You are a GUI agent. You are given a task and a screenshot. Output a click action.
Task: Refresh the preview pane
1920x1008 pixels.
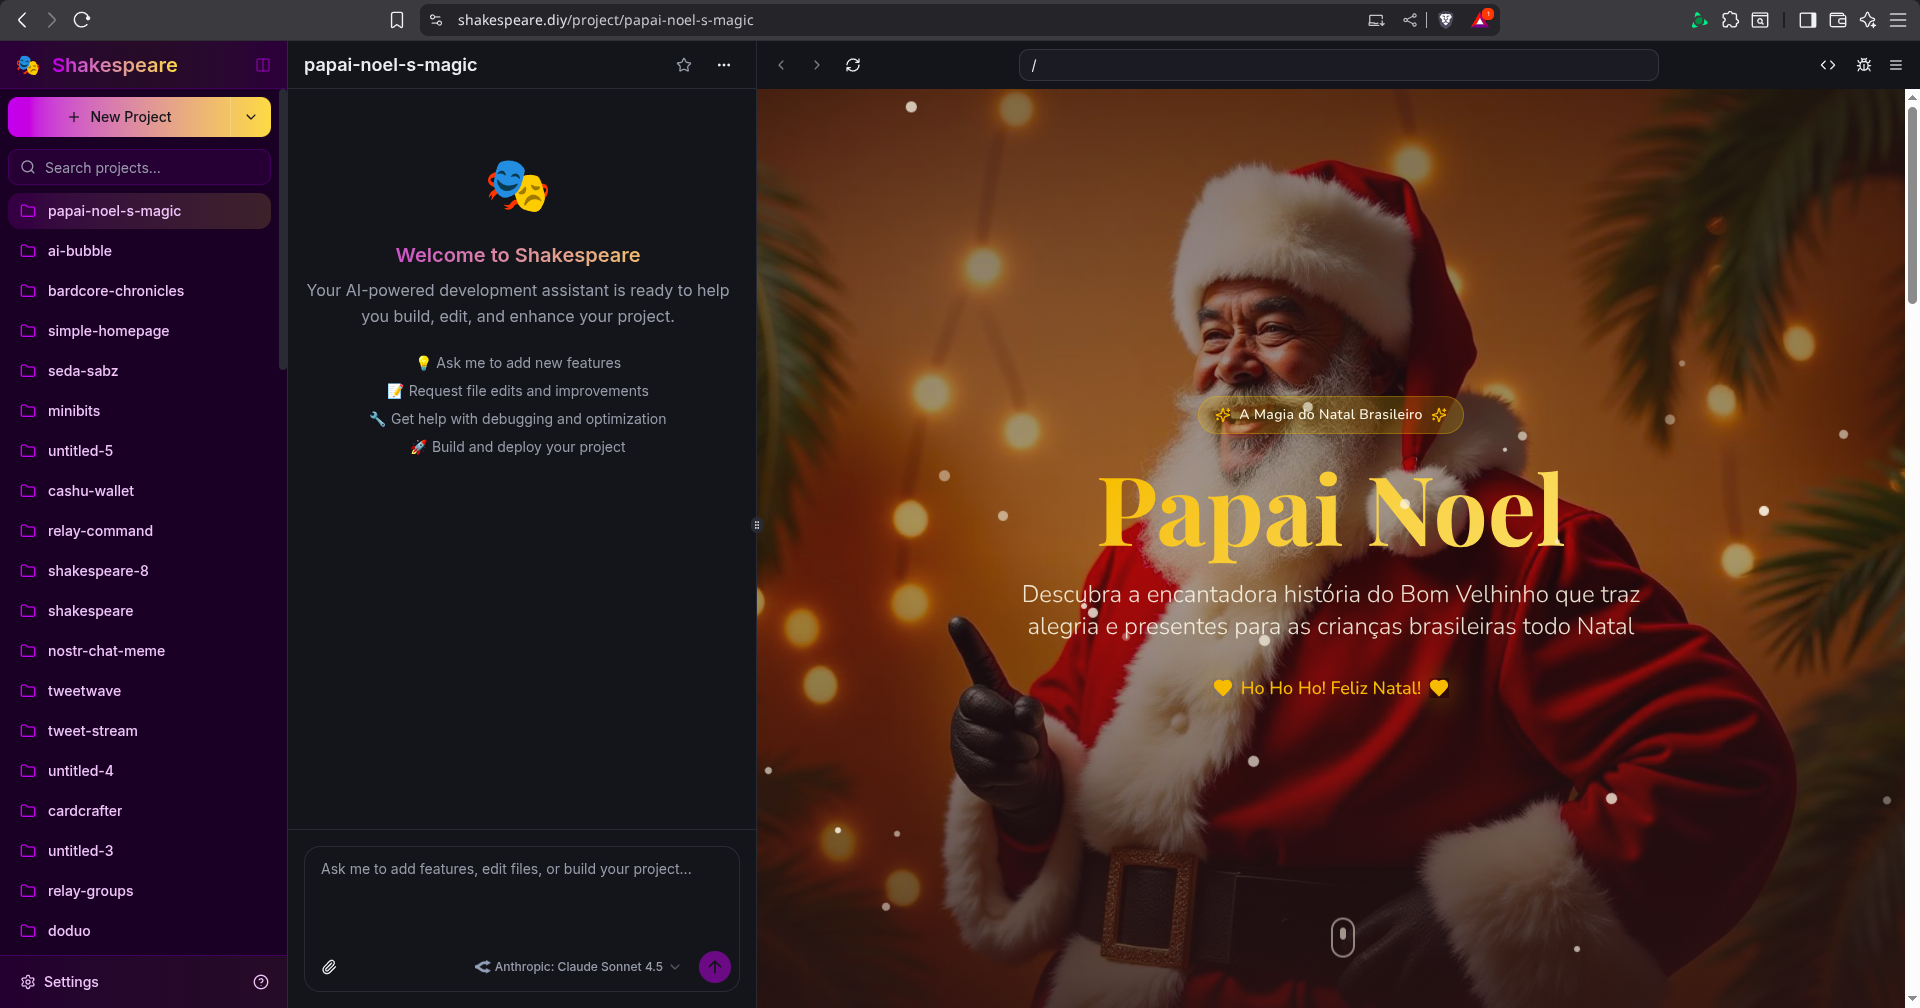click(853, 65)
